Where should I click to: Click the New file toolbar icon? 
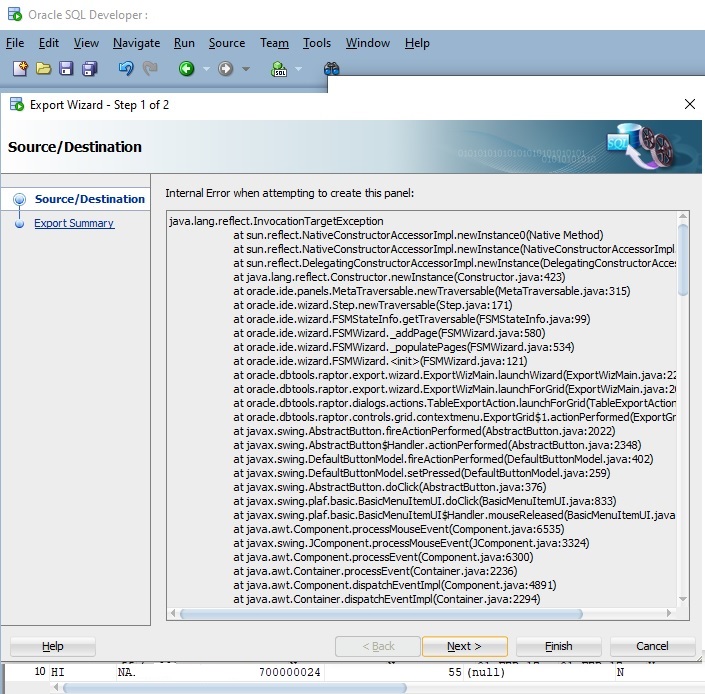click(20, 69)
